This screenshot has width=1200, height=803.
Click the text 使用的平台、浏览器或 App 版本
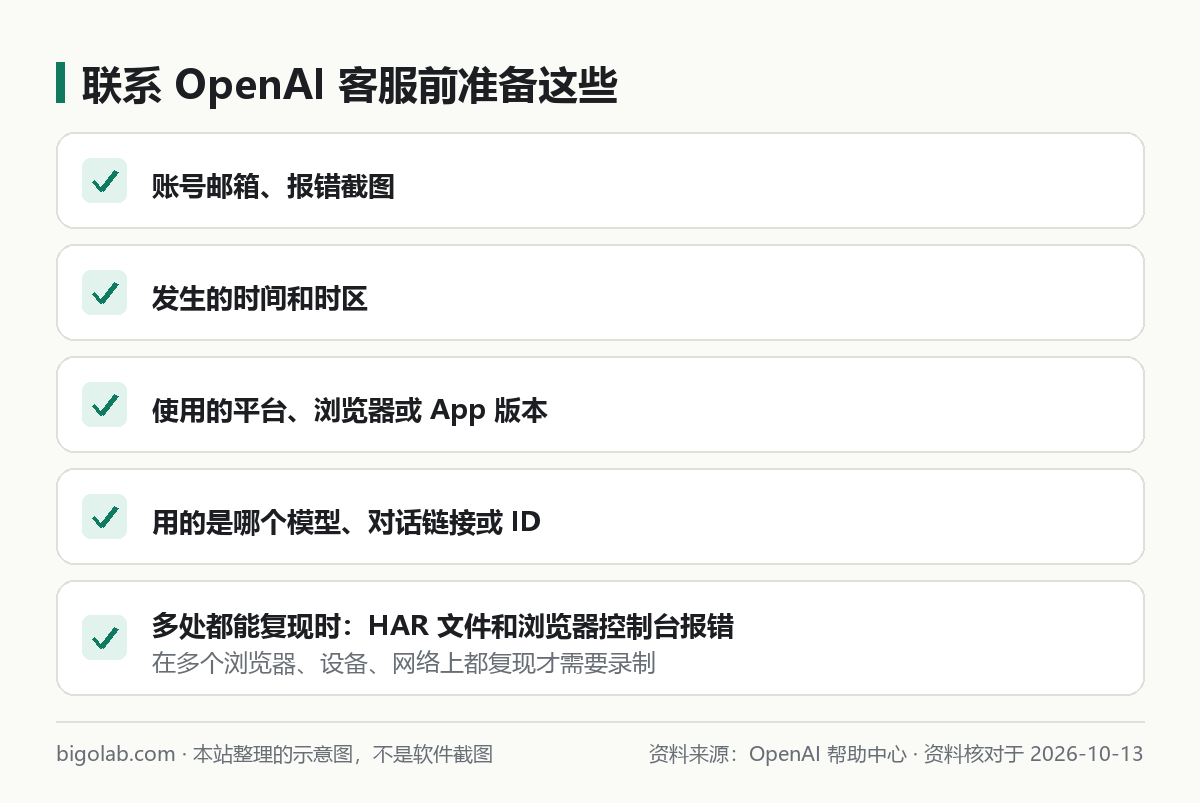click(x=350, y=410)
